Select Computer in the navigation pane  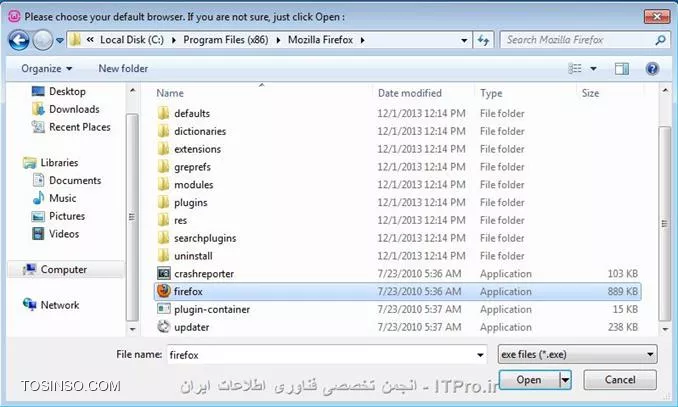click(66, 269)
